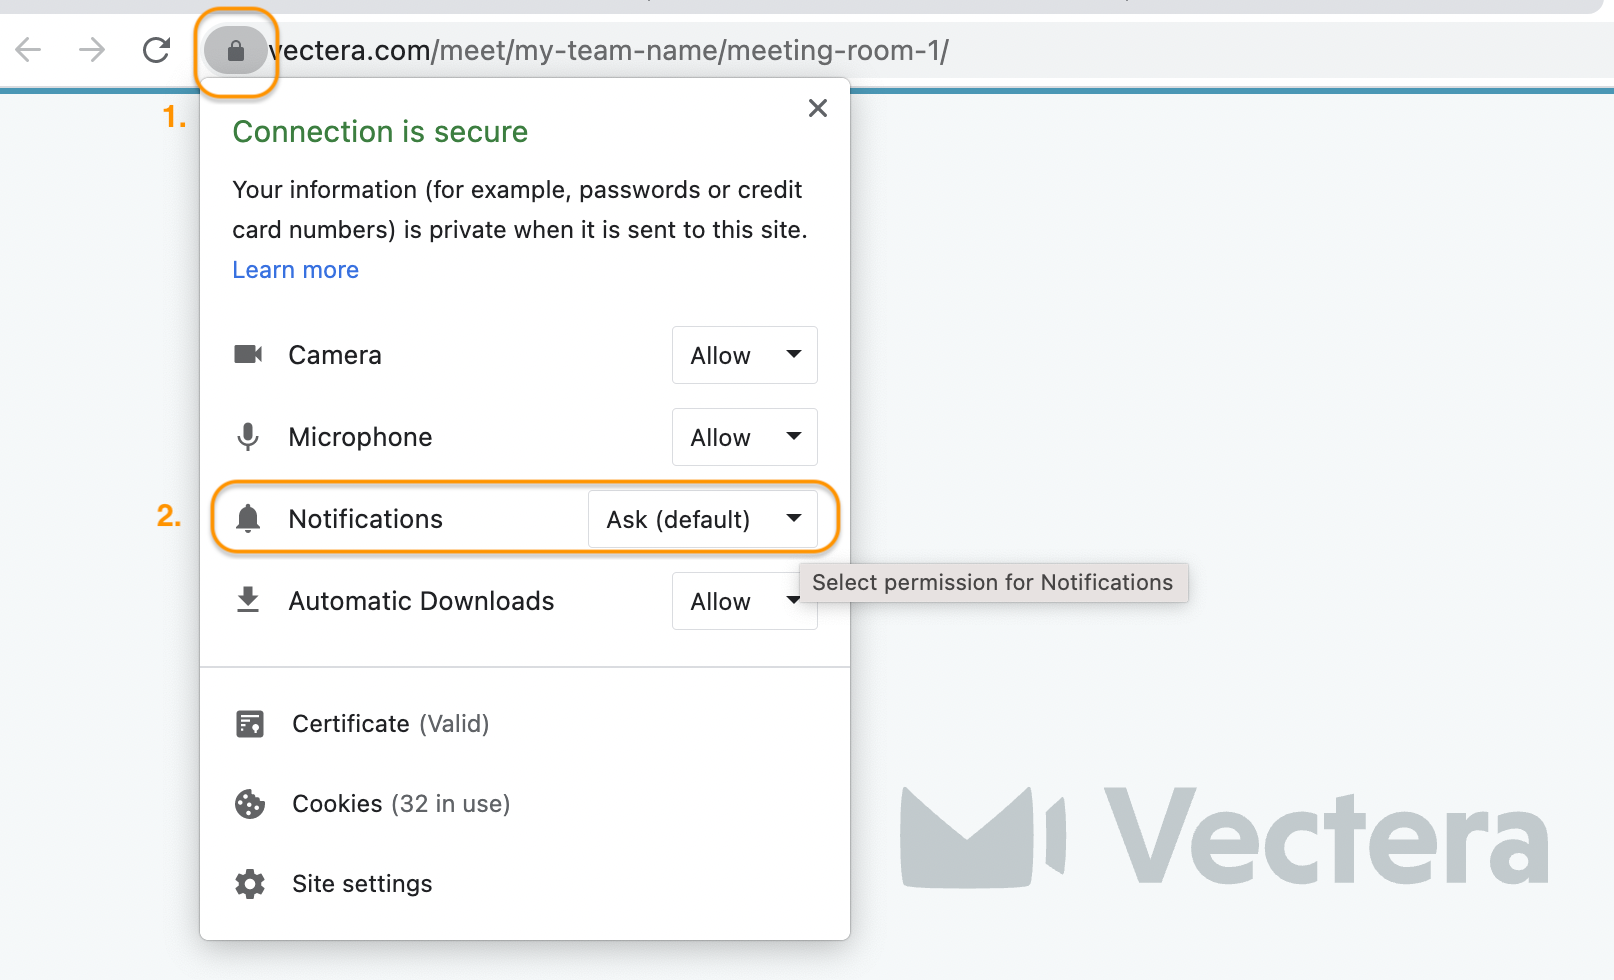
Task: Go forward using the forward arrow
Action: coord(92,50)
